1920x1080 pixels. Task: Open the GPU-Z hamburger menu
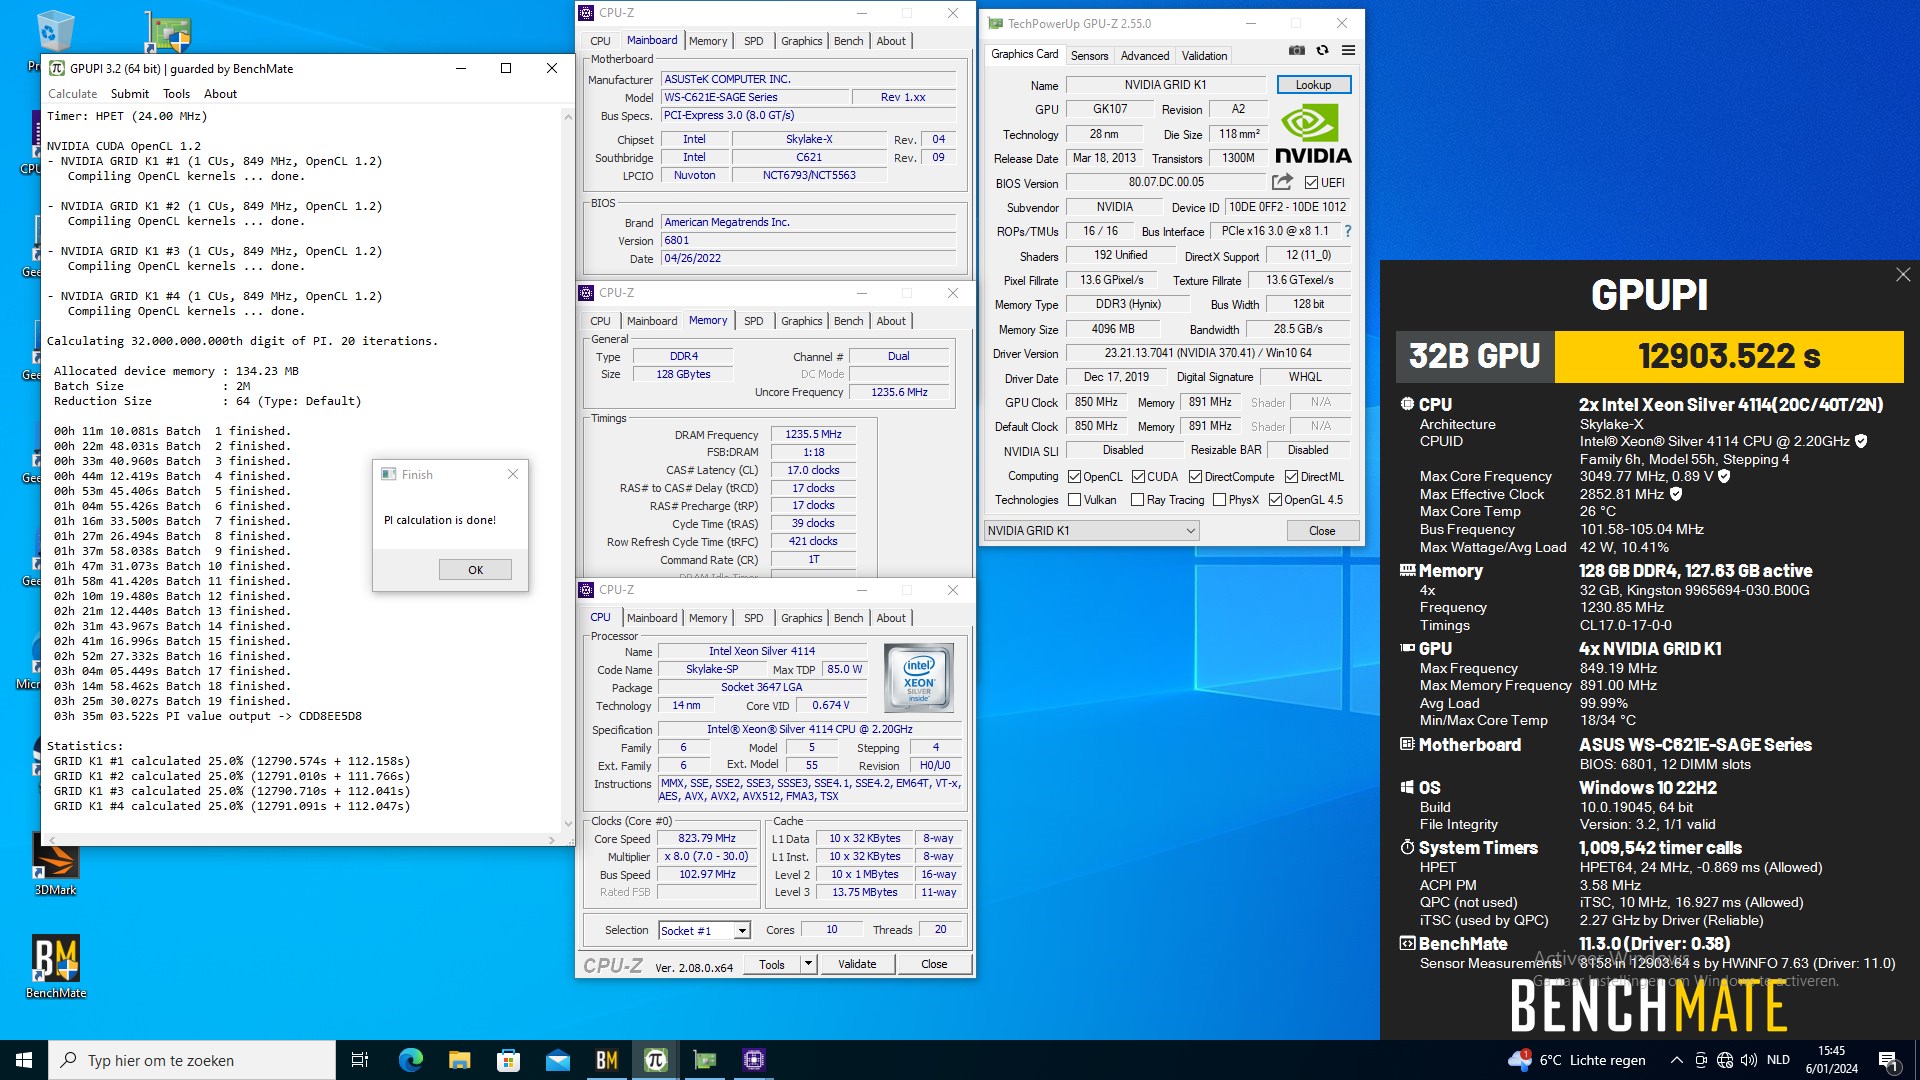point(1348,50)
